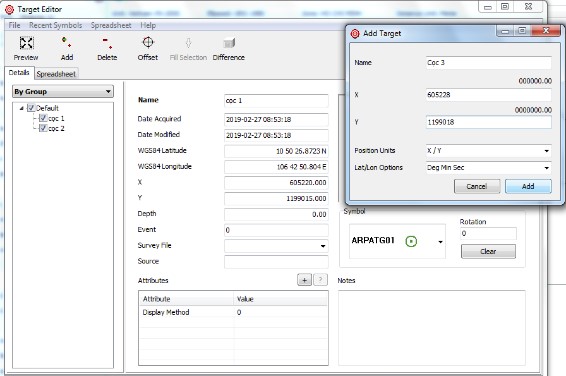Select coc 1 in the target tree
The height and width of the screenshot is (376, 566).
(56, 118)
